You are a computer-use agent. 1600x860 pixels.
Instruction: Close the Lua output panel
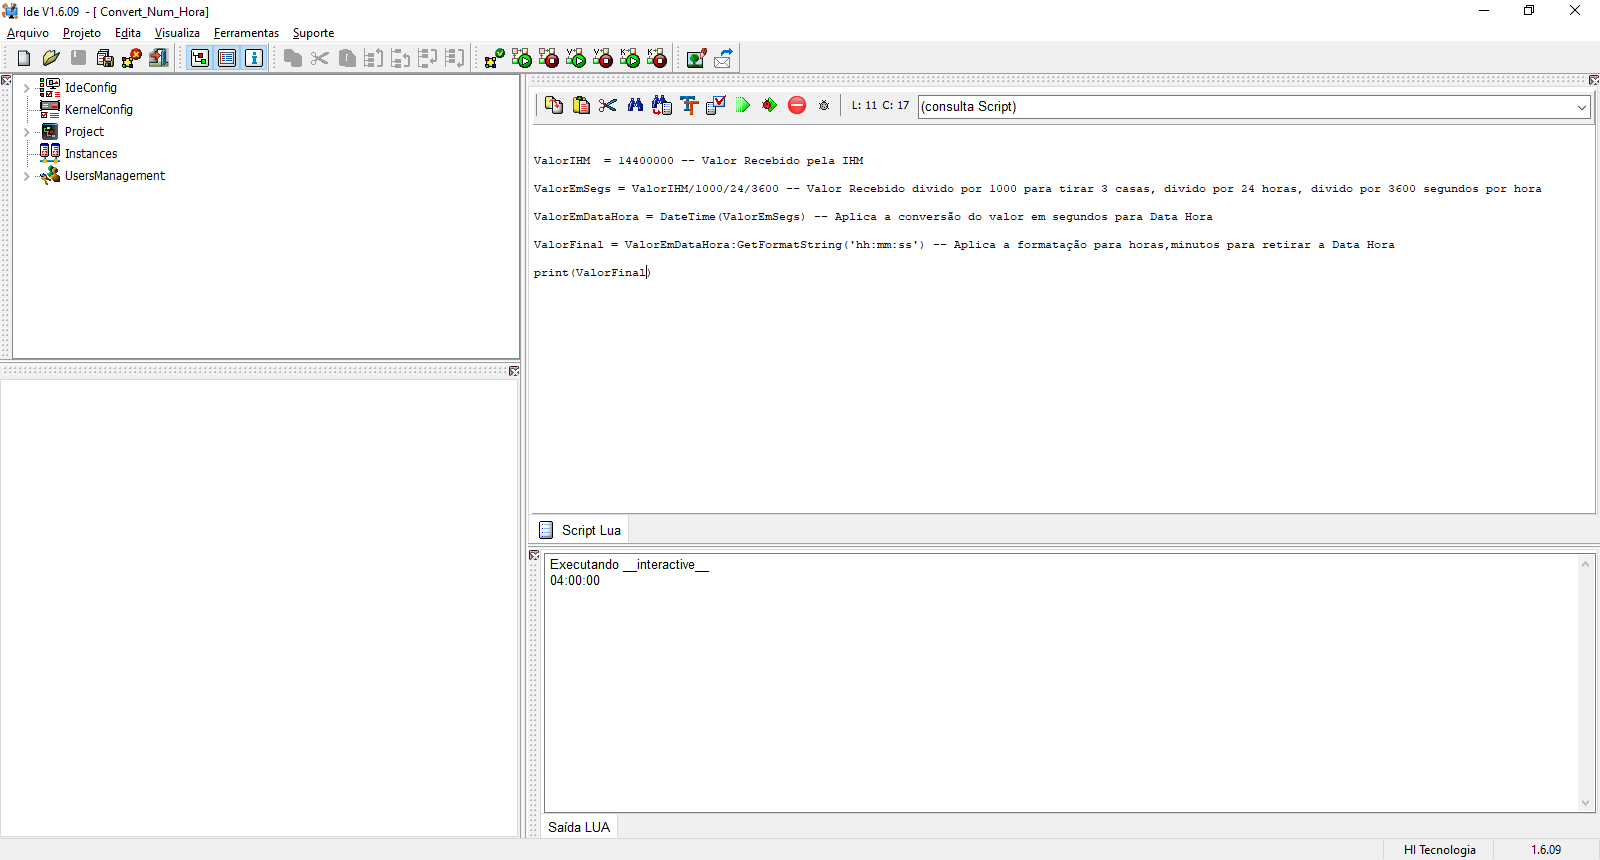534,555
